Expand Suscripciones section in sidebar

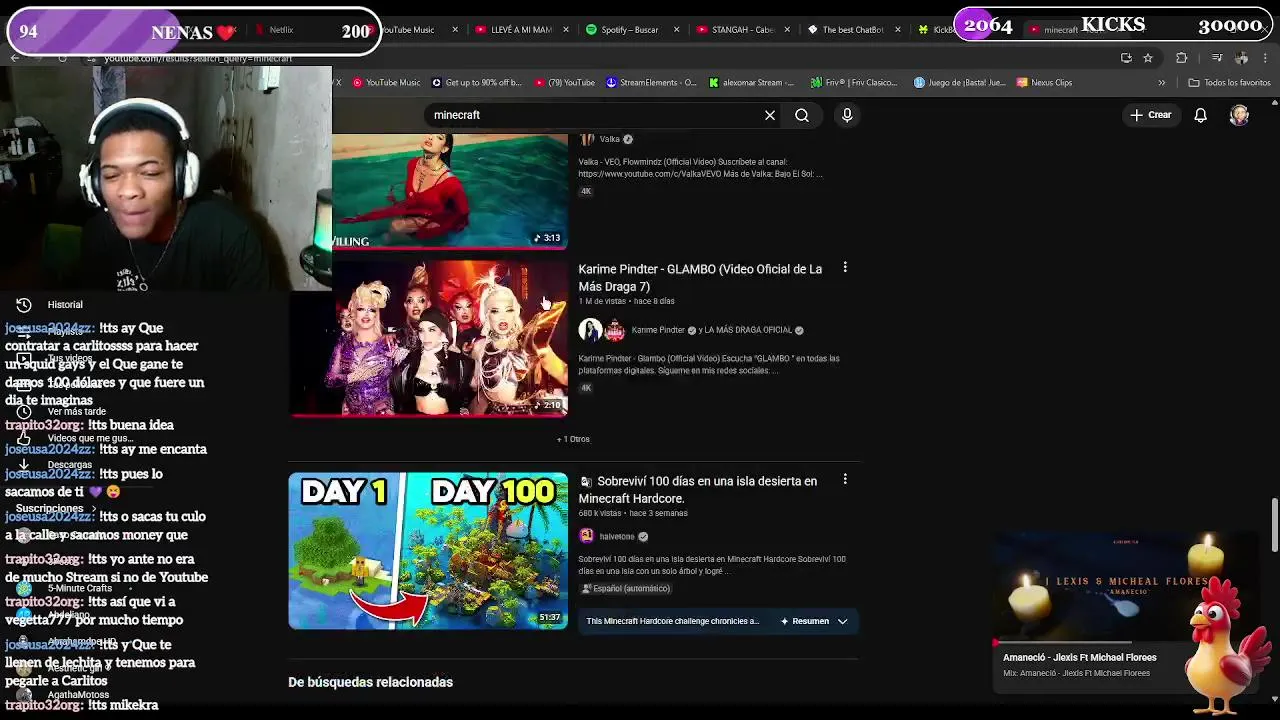pyautogui.click(x=56, y=508)
